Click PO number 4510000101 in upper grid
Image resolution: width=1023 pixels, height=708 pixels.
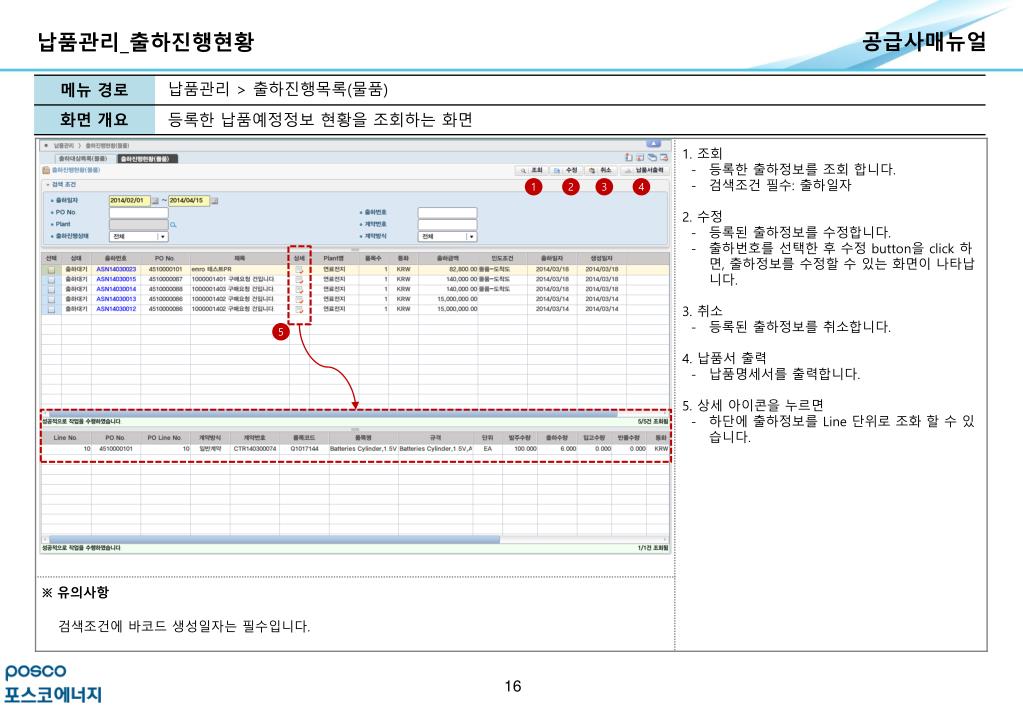pos(165,269)
